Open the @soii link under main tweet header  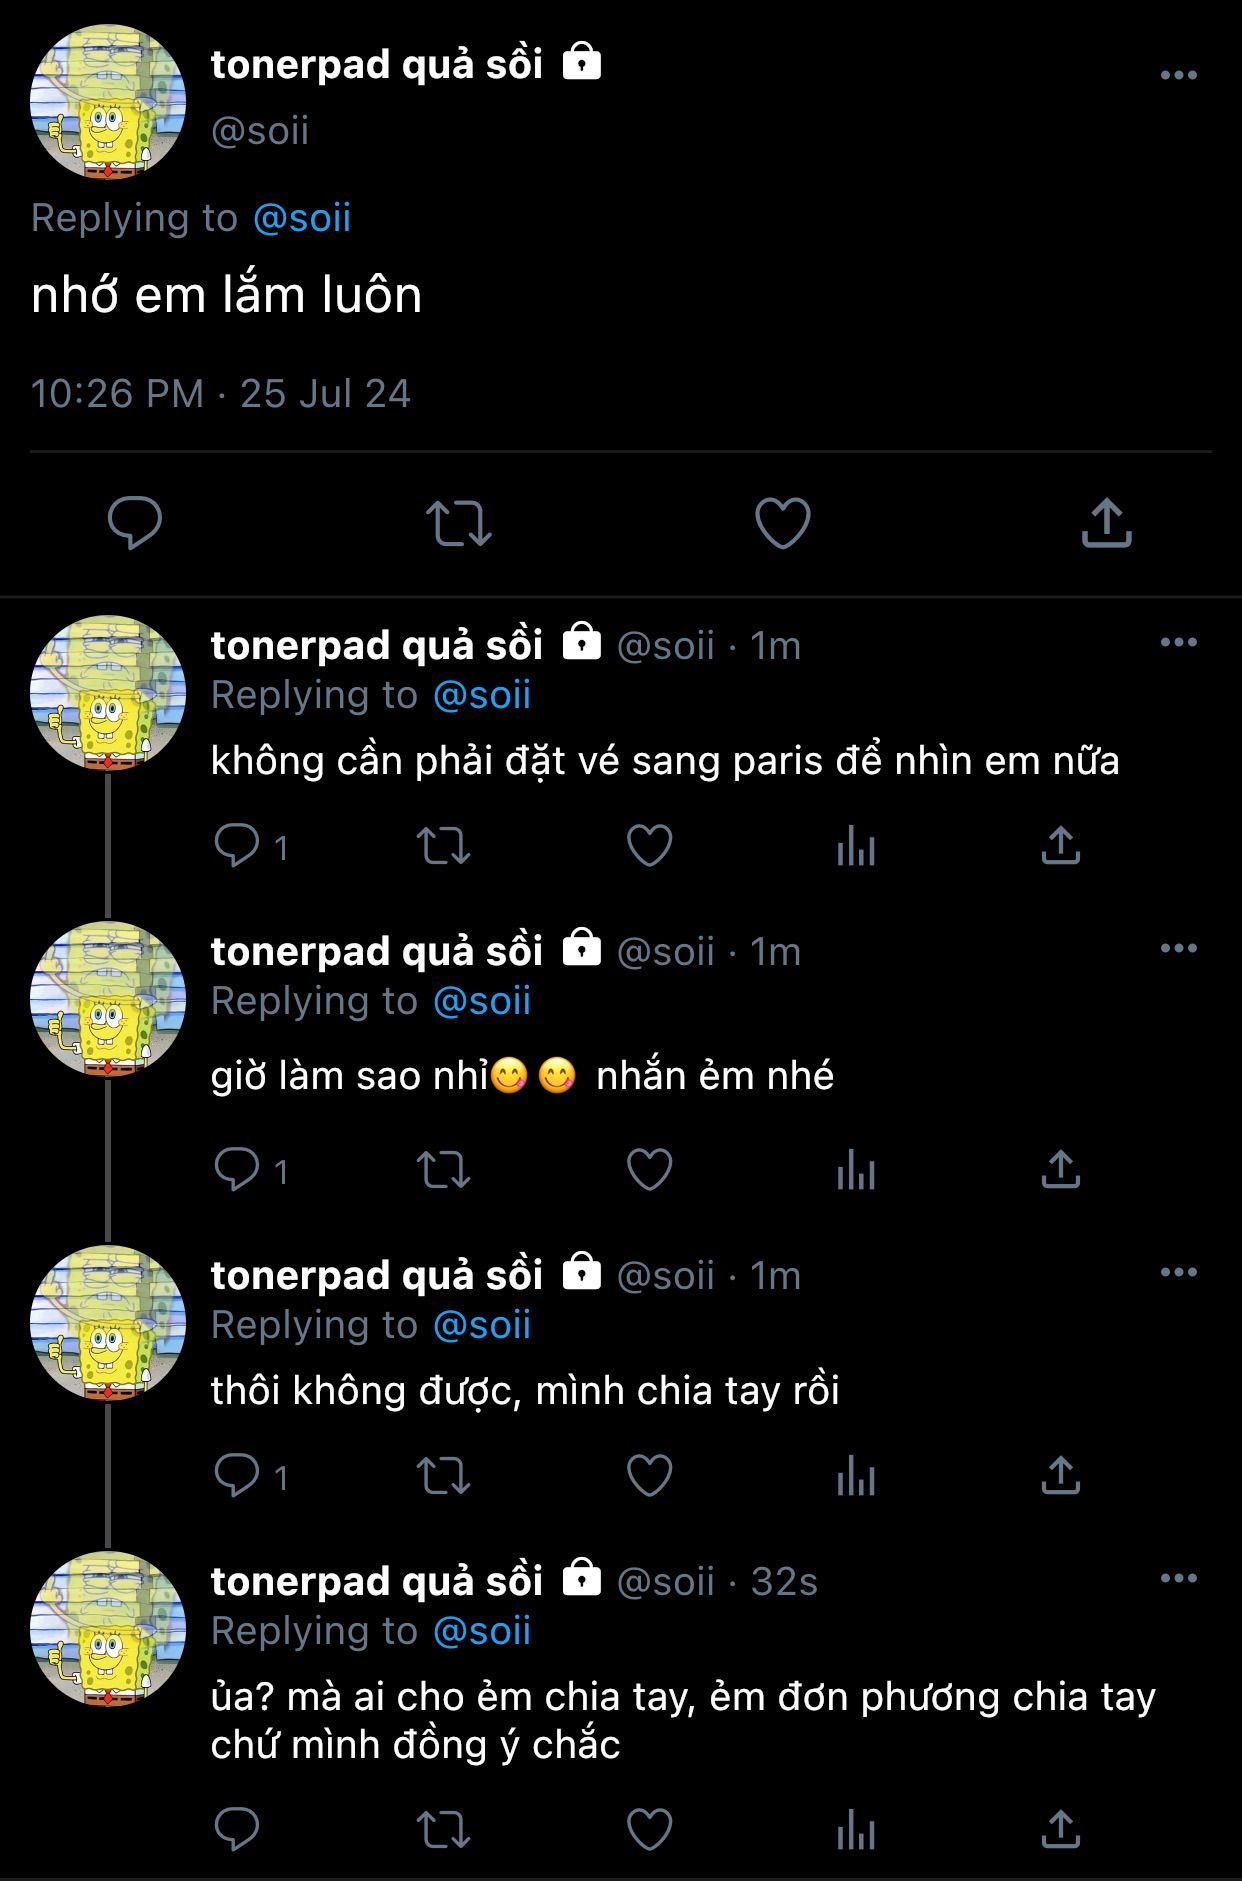pyautogui.click(x=302, y=218)
